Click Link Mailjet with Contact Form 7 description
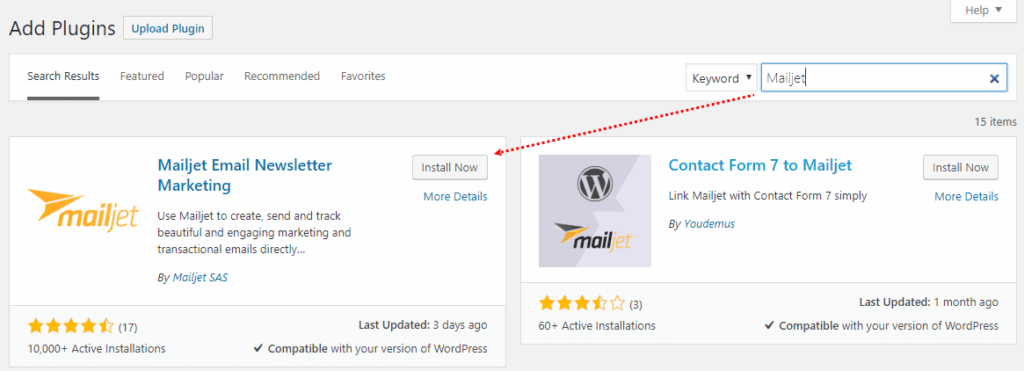Image resolution: width=1024 pixels, height=371 pixels. tap(768, 196)
